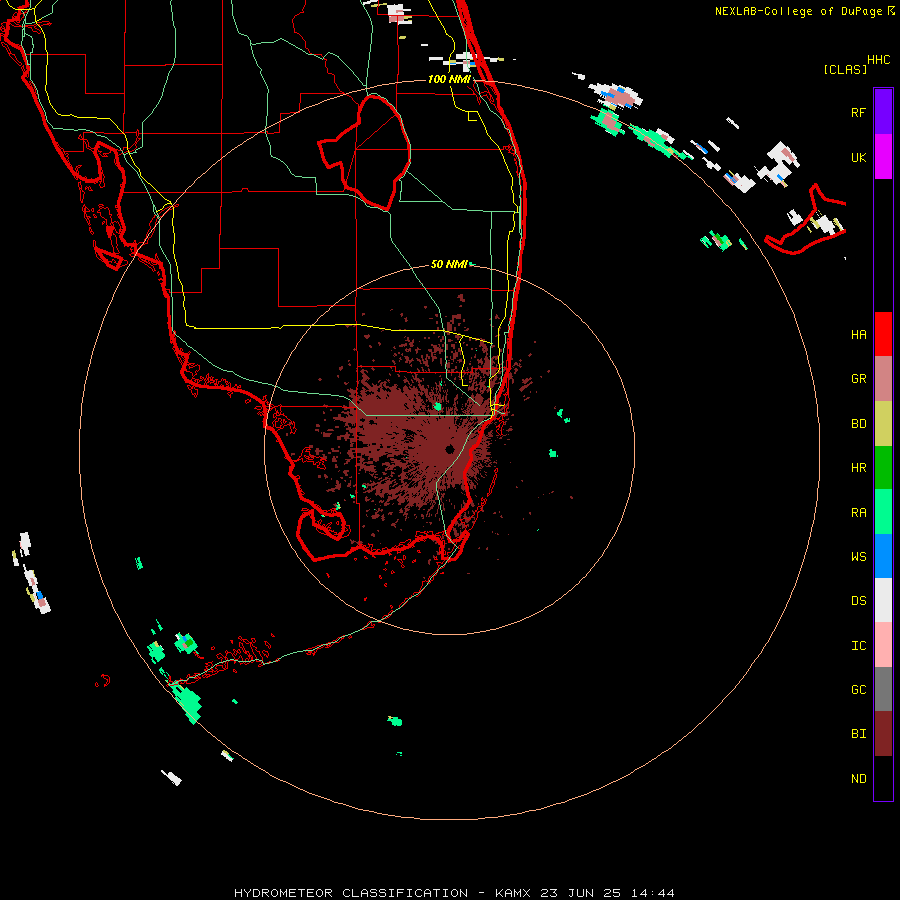Click the BD legend label
Image resolution: width=900 pixels, height=900 pixels.
point(858,424)
